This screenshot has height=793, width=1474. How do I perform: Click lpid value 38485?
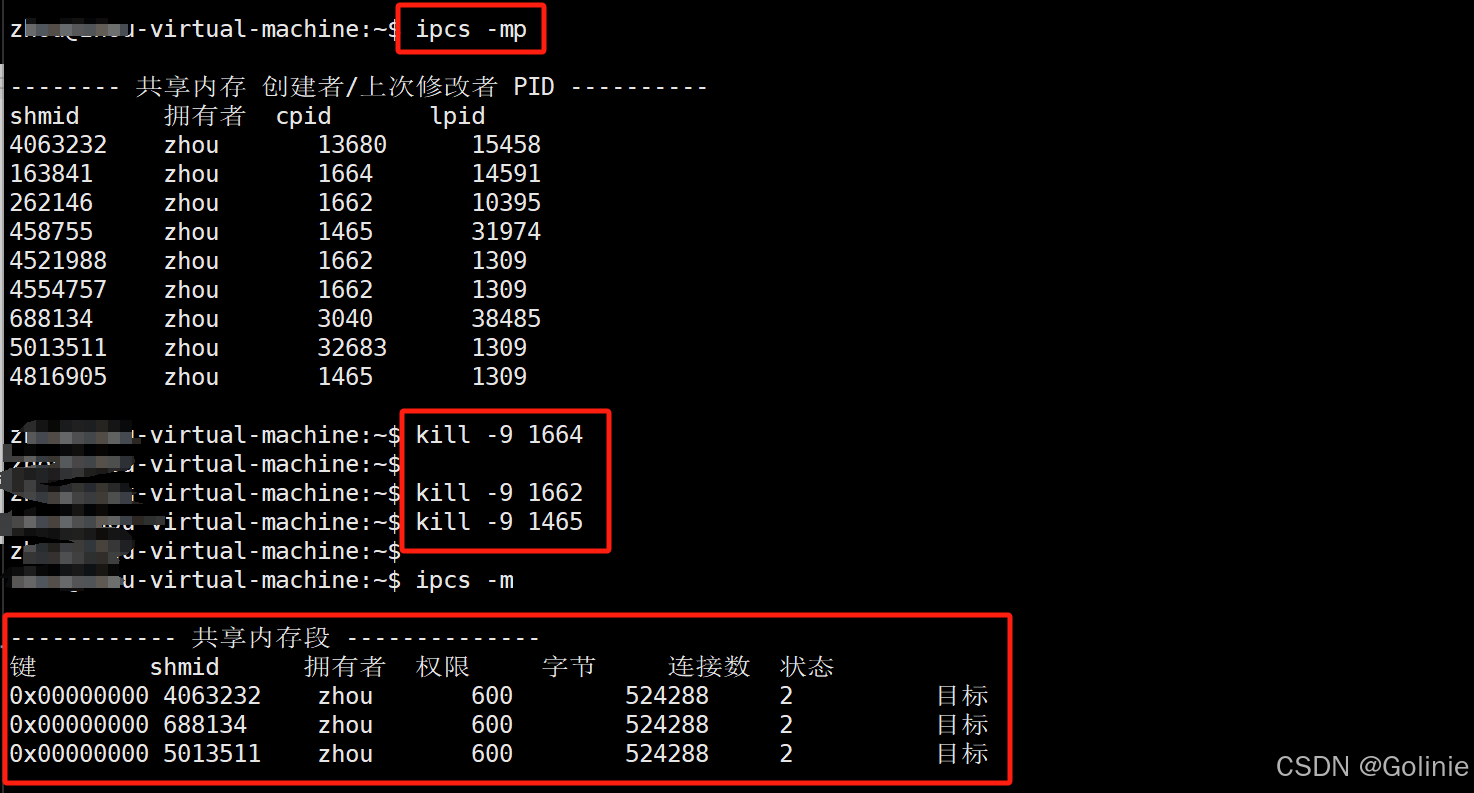pyautogui.click(x=506, y=319)
